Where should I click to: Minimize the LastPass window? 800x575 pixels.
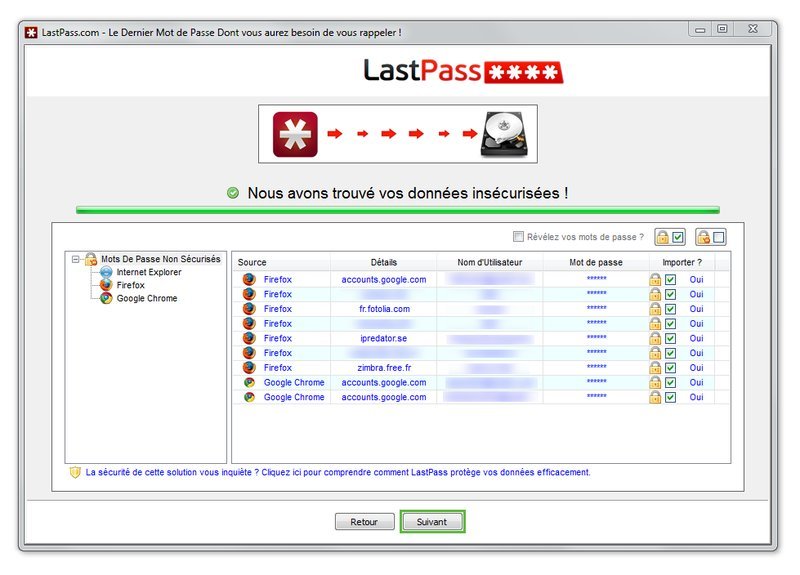pyautogui.click(x=701, y=30)
